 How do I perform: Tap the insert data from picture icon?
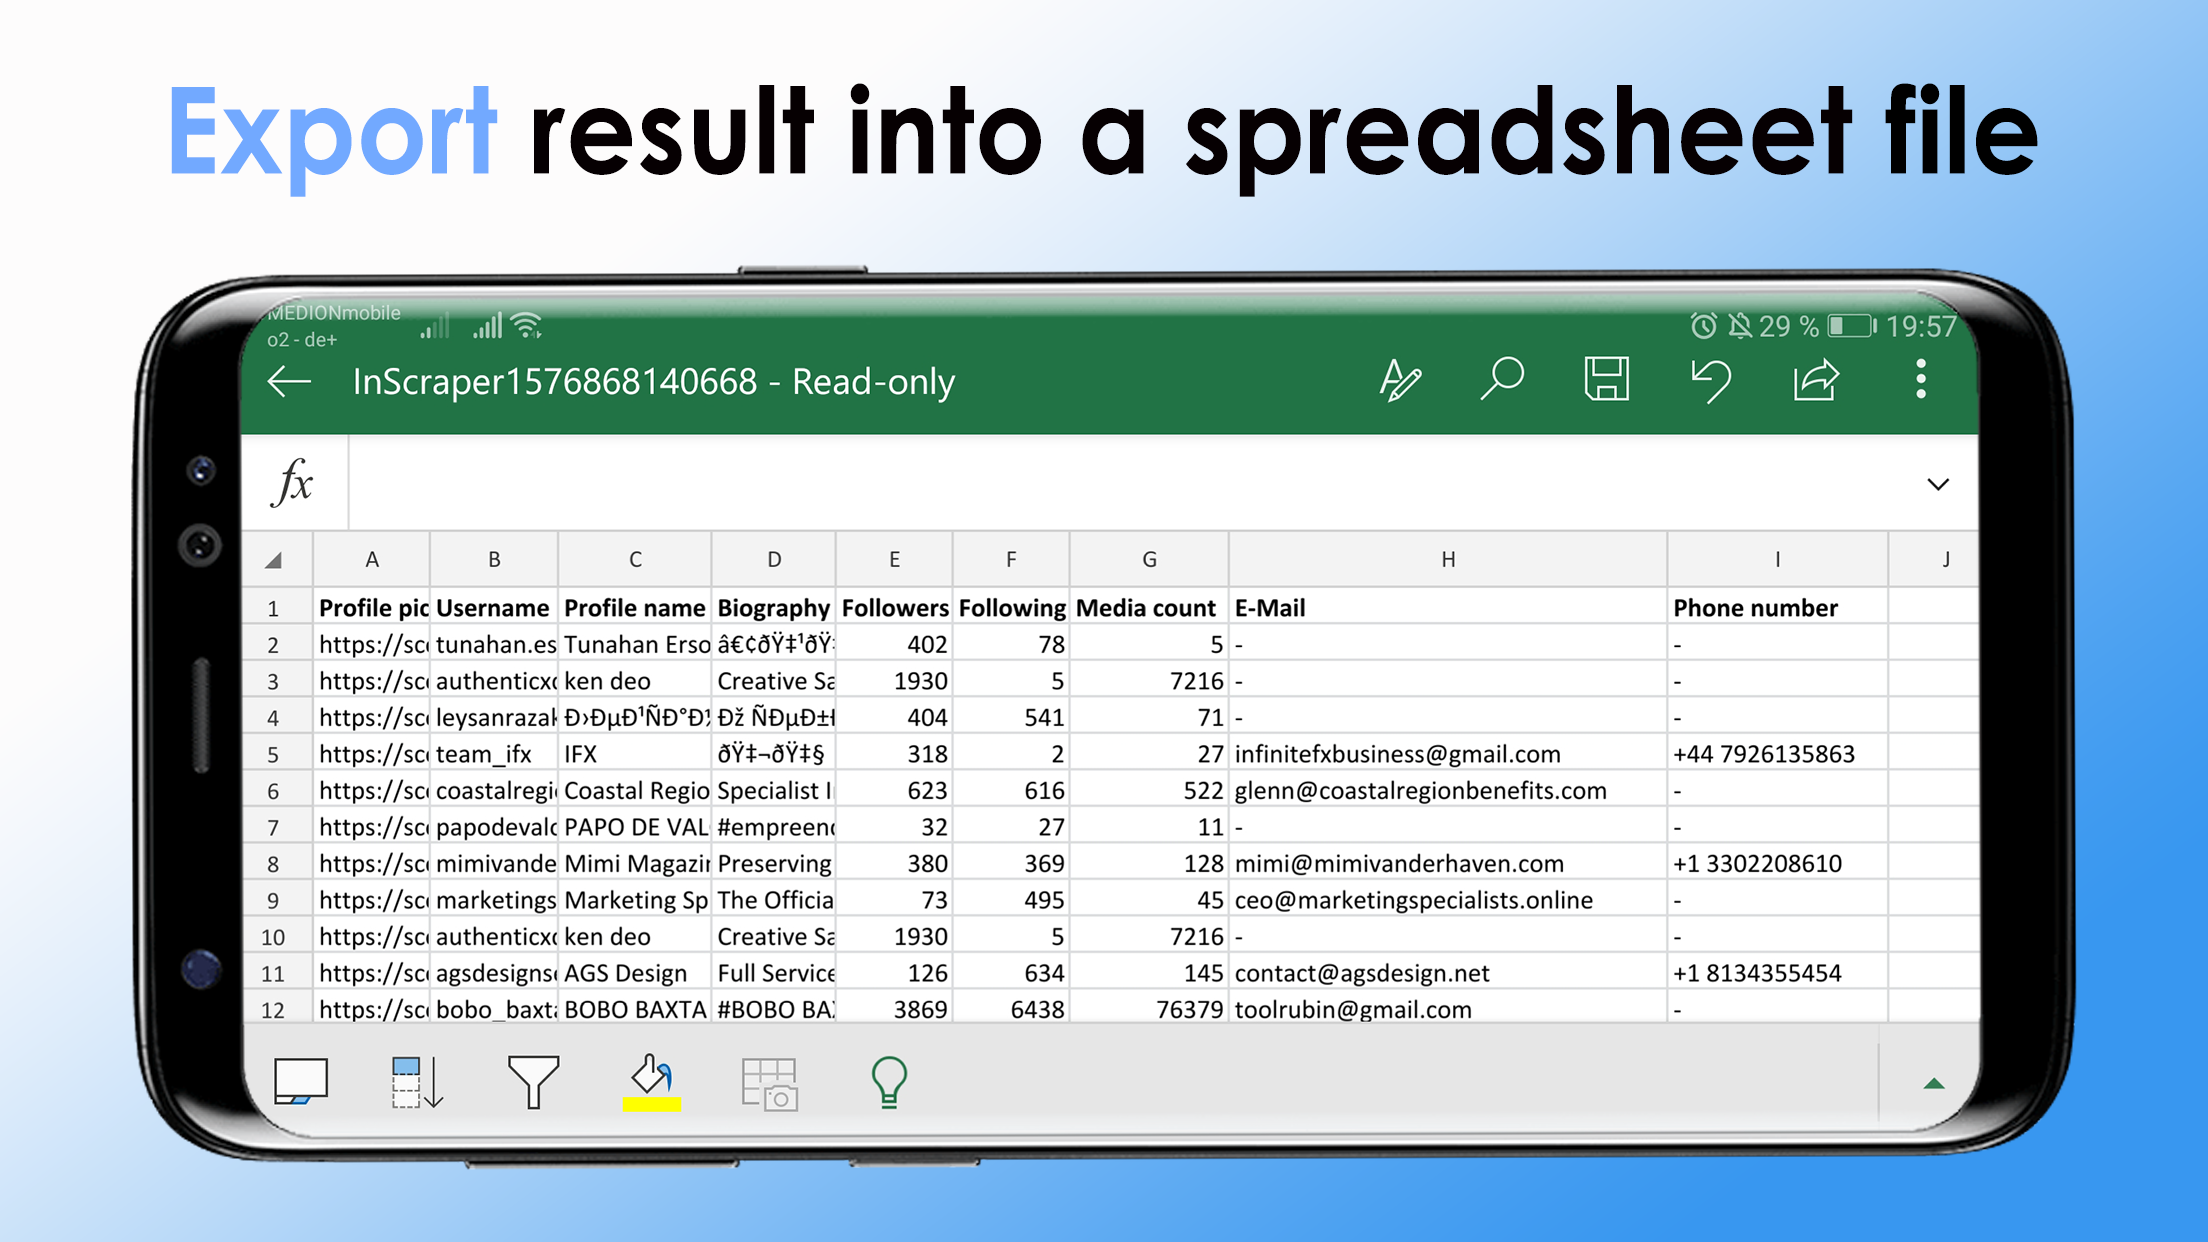tap(770, 1084)
